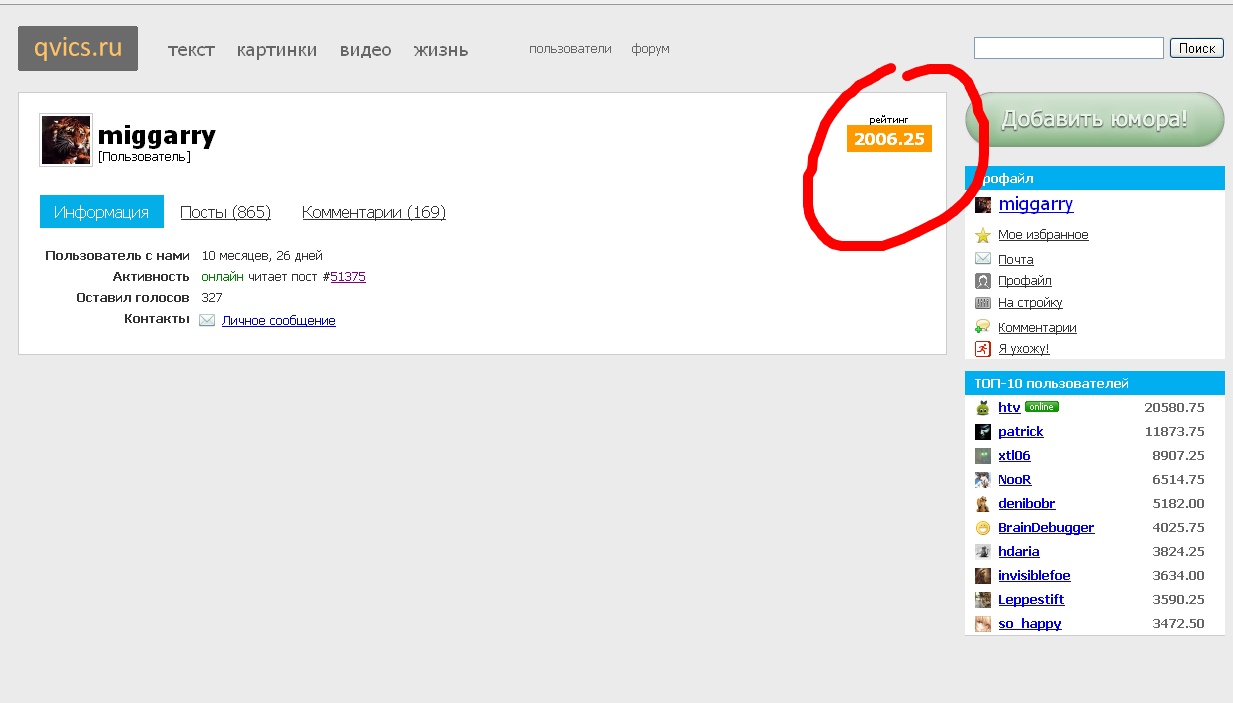Switch to the Комментарии (169) tab

[374, 212]
